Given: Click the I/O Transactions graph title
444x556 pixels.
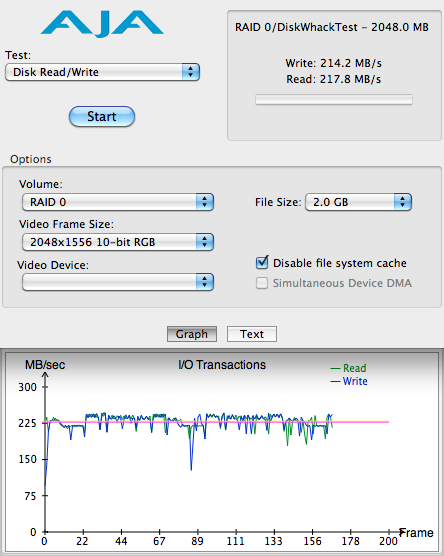Looking at the screenshot, I should 222,365.
